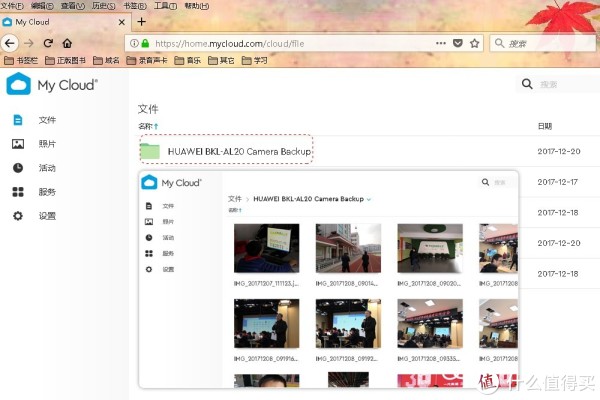Go back with the browser back arrow
The height and width of the screenshot is (400, 600).
pos(10,43)
